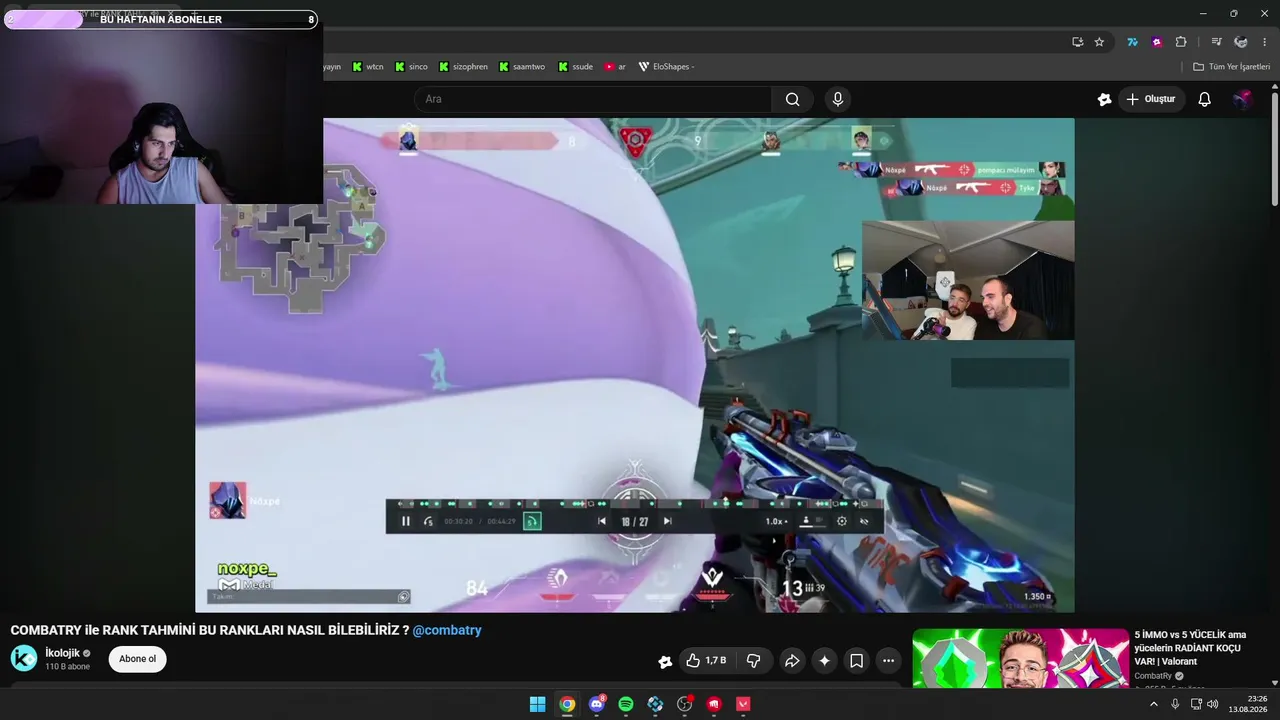The height and width of the screenshot is (720, 1280).
Task: Click the 'BU HAFTANIN ABONELER' goal bar
Action: pyautogui.click(x=161, y=19)
